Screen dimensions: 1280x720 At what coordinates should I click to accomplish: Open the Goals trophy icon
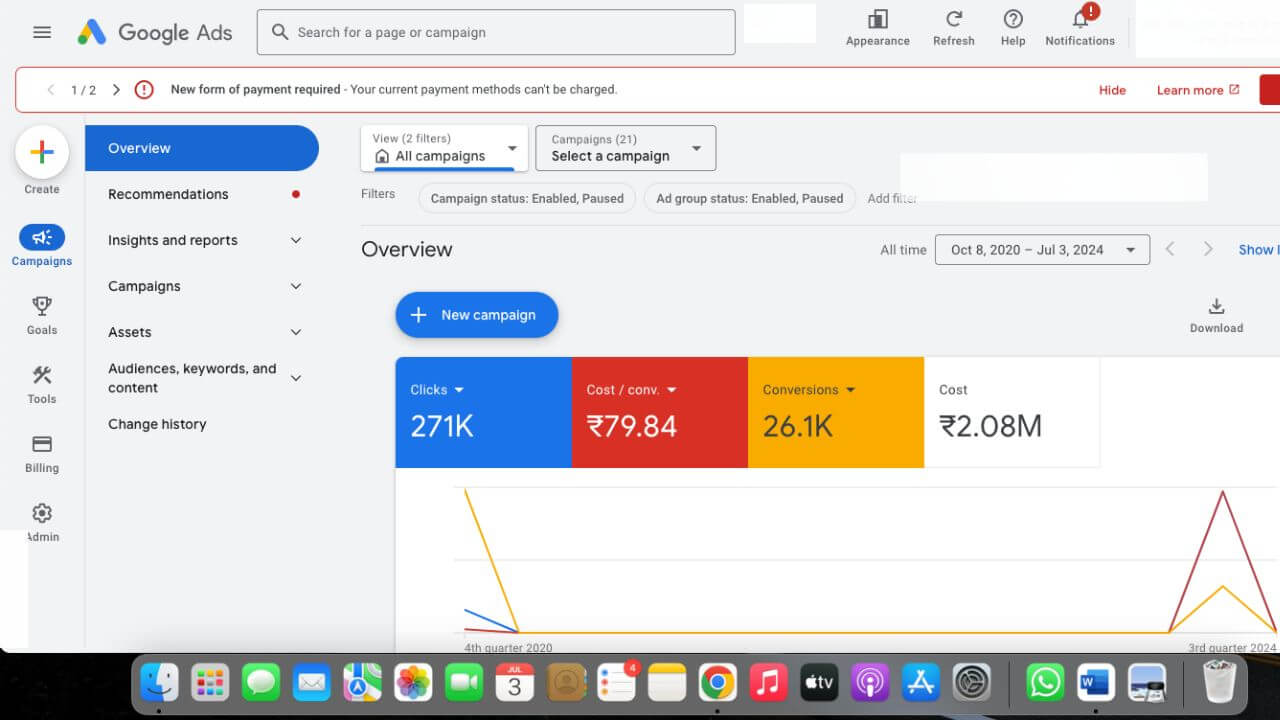pos(42,306)
